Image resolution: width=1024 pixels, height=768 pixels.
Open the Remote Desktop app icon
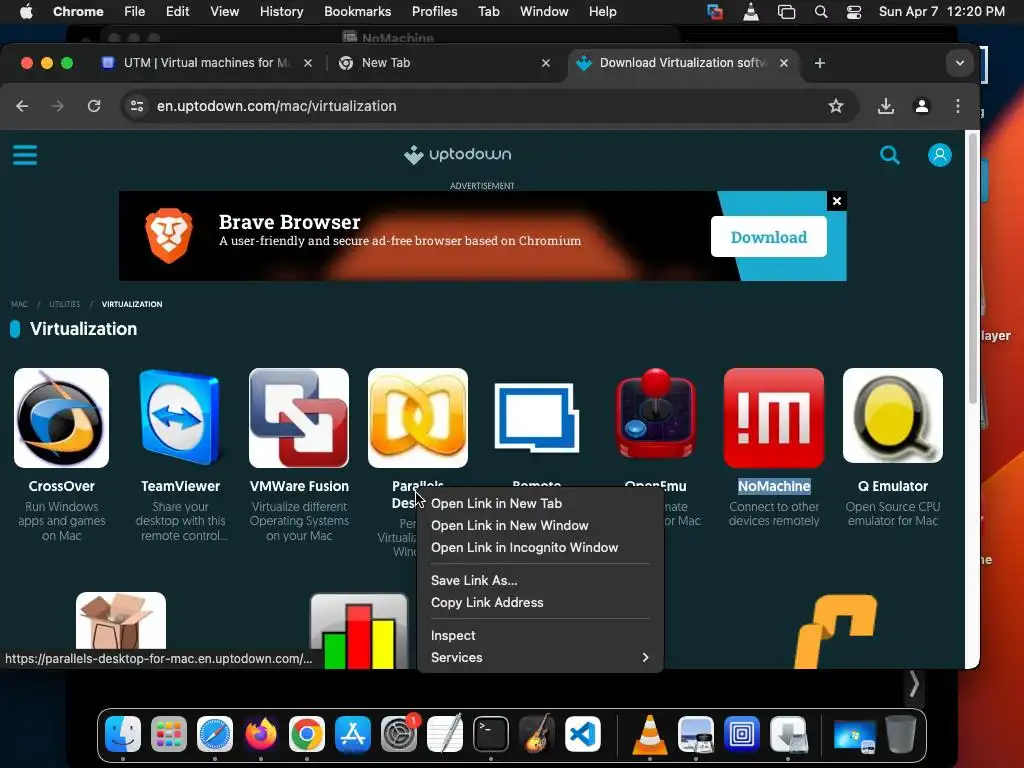tap(537, 418)
